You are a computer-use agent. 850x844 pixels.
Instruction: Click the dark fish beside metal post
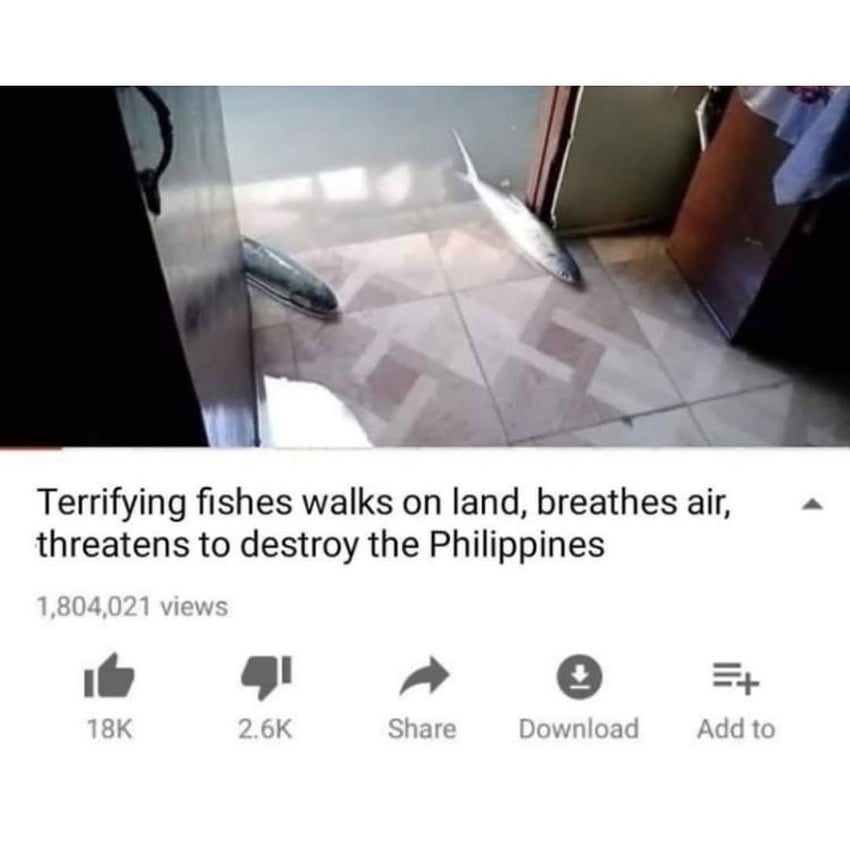point(289,277)
